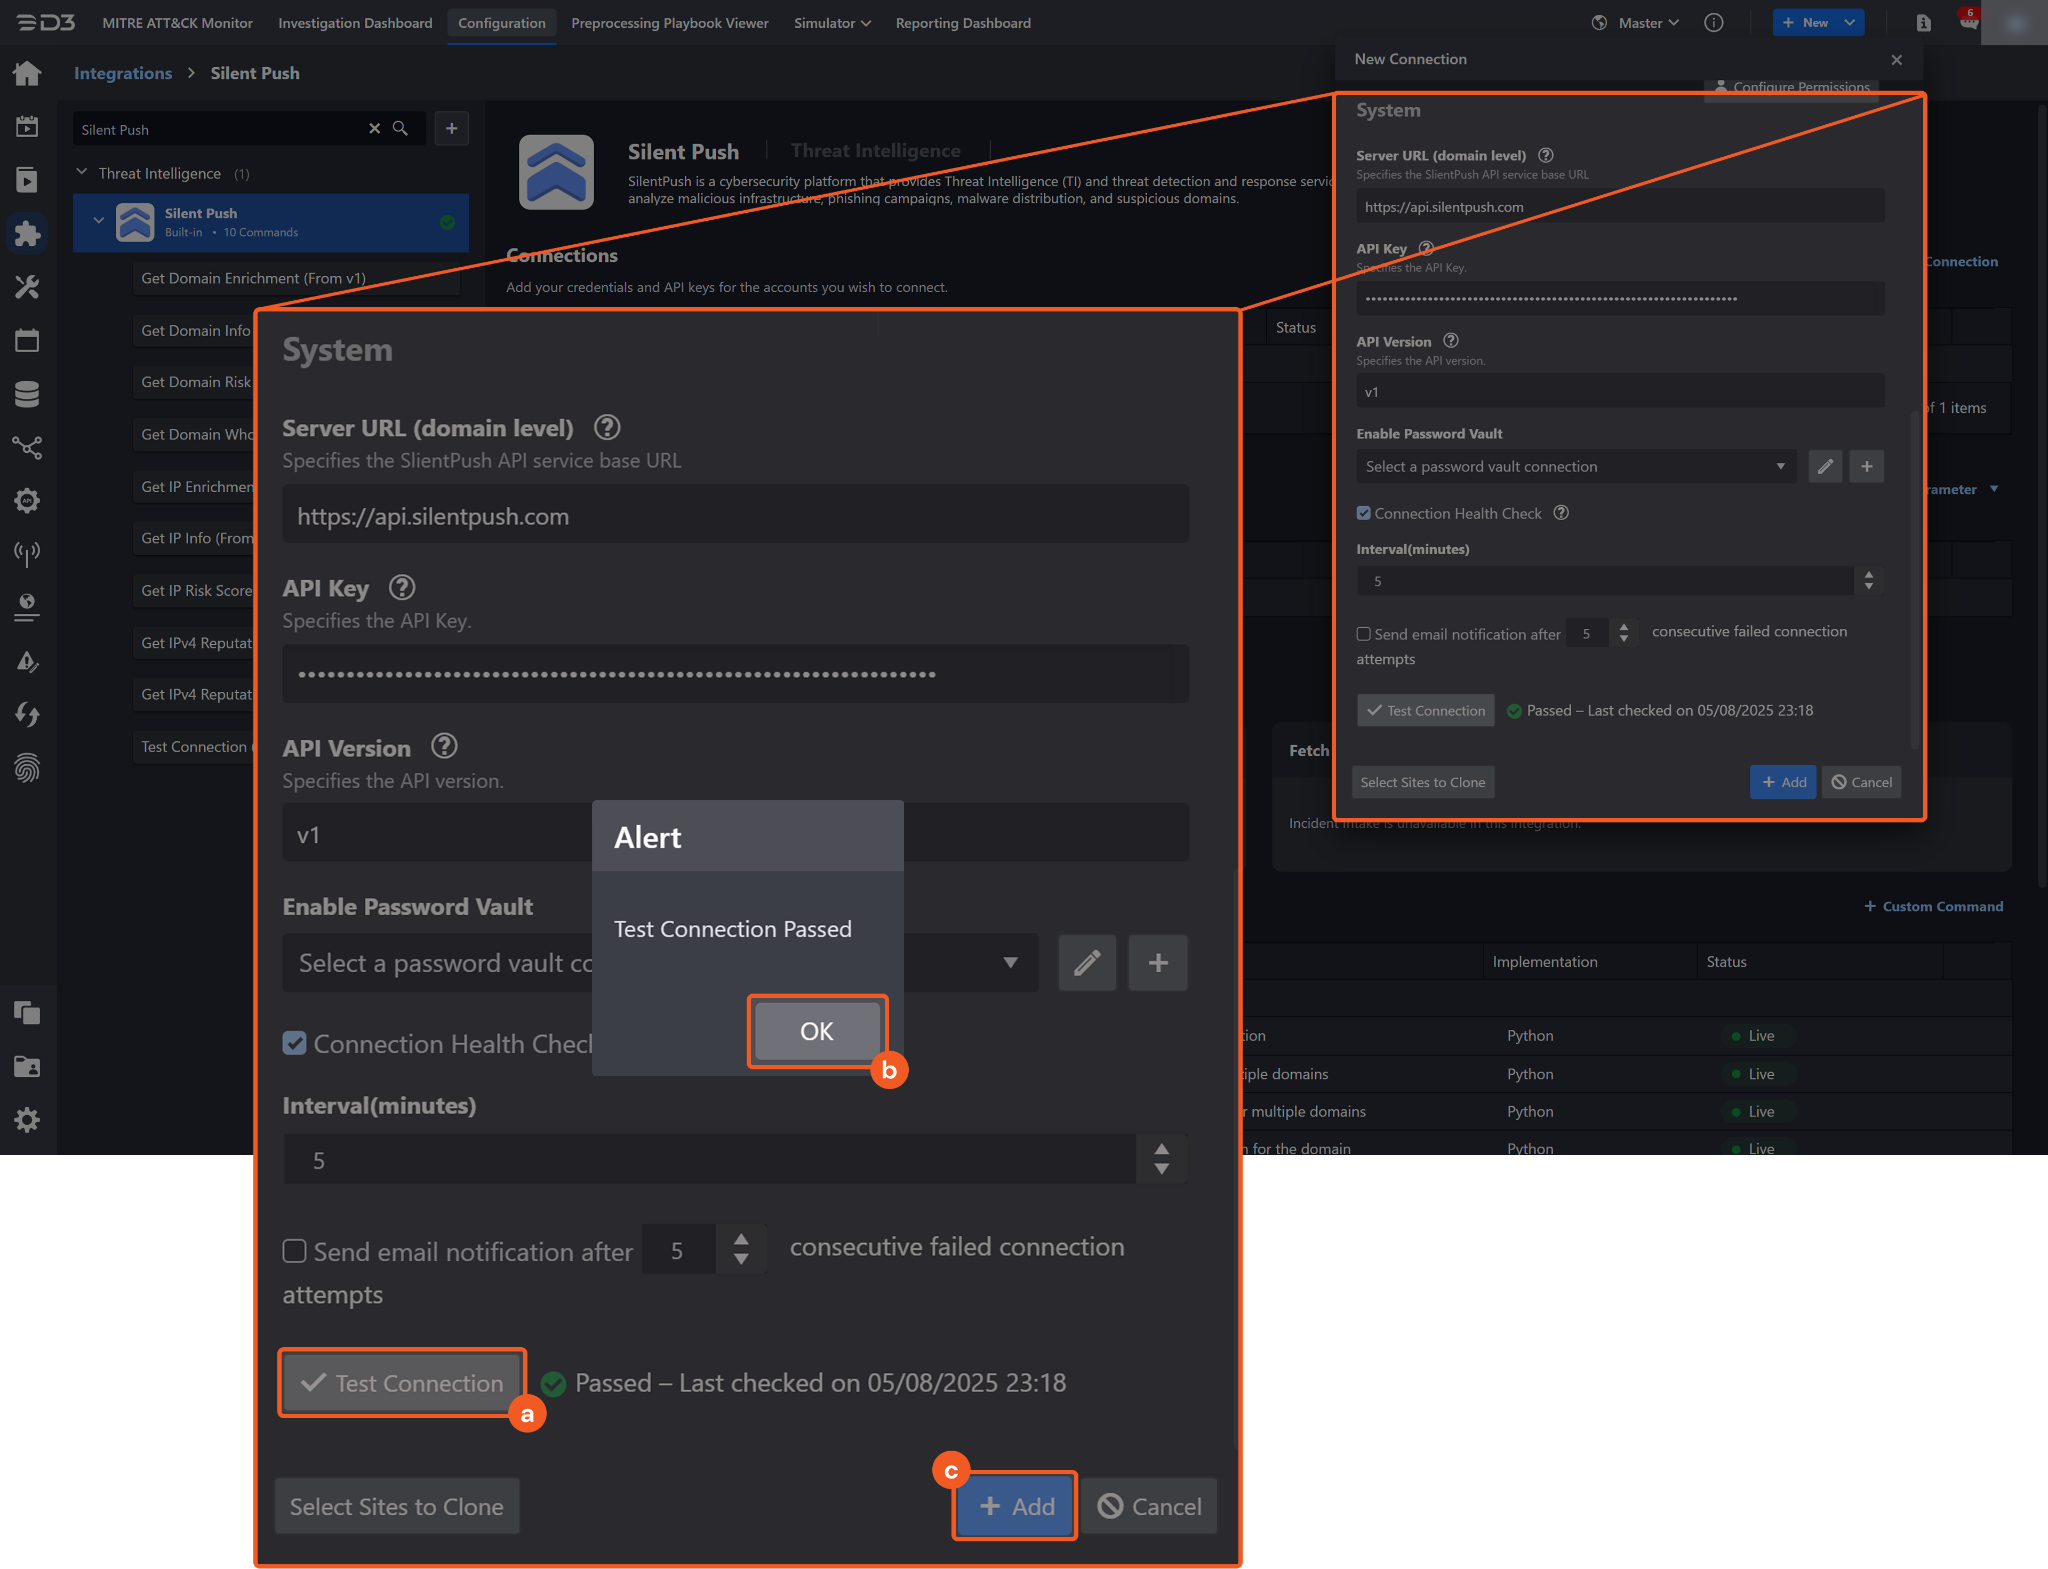The image size is (2048, 1569).
Task: Click the API Key help question icon
Action: click(402, 588)
